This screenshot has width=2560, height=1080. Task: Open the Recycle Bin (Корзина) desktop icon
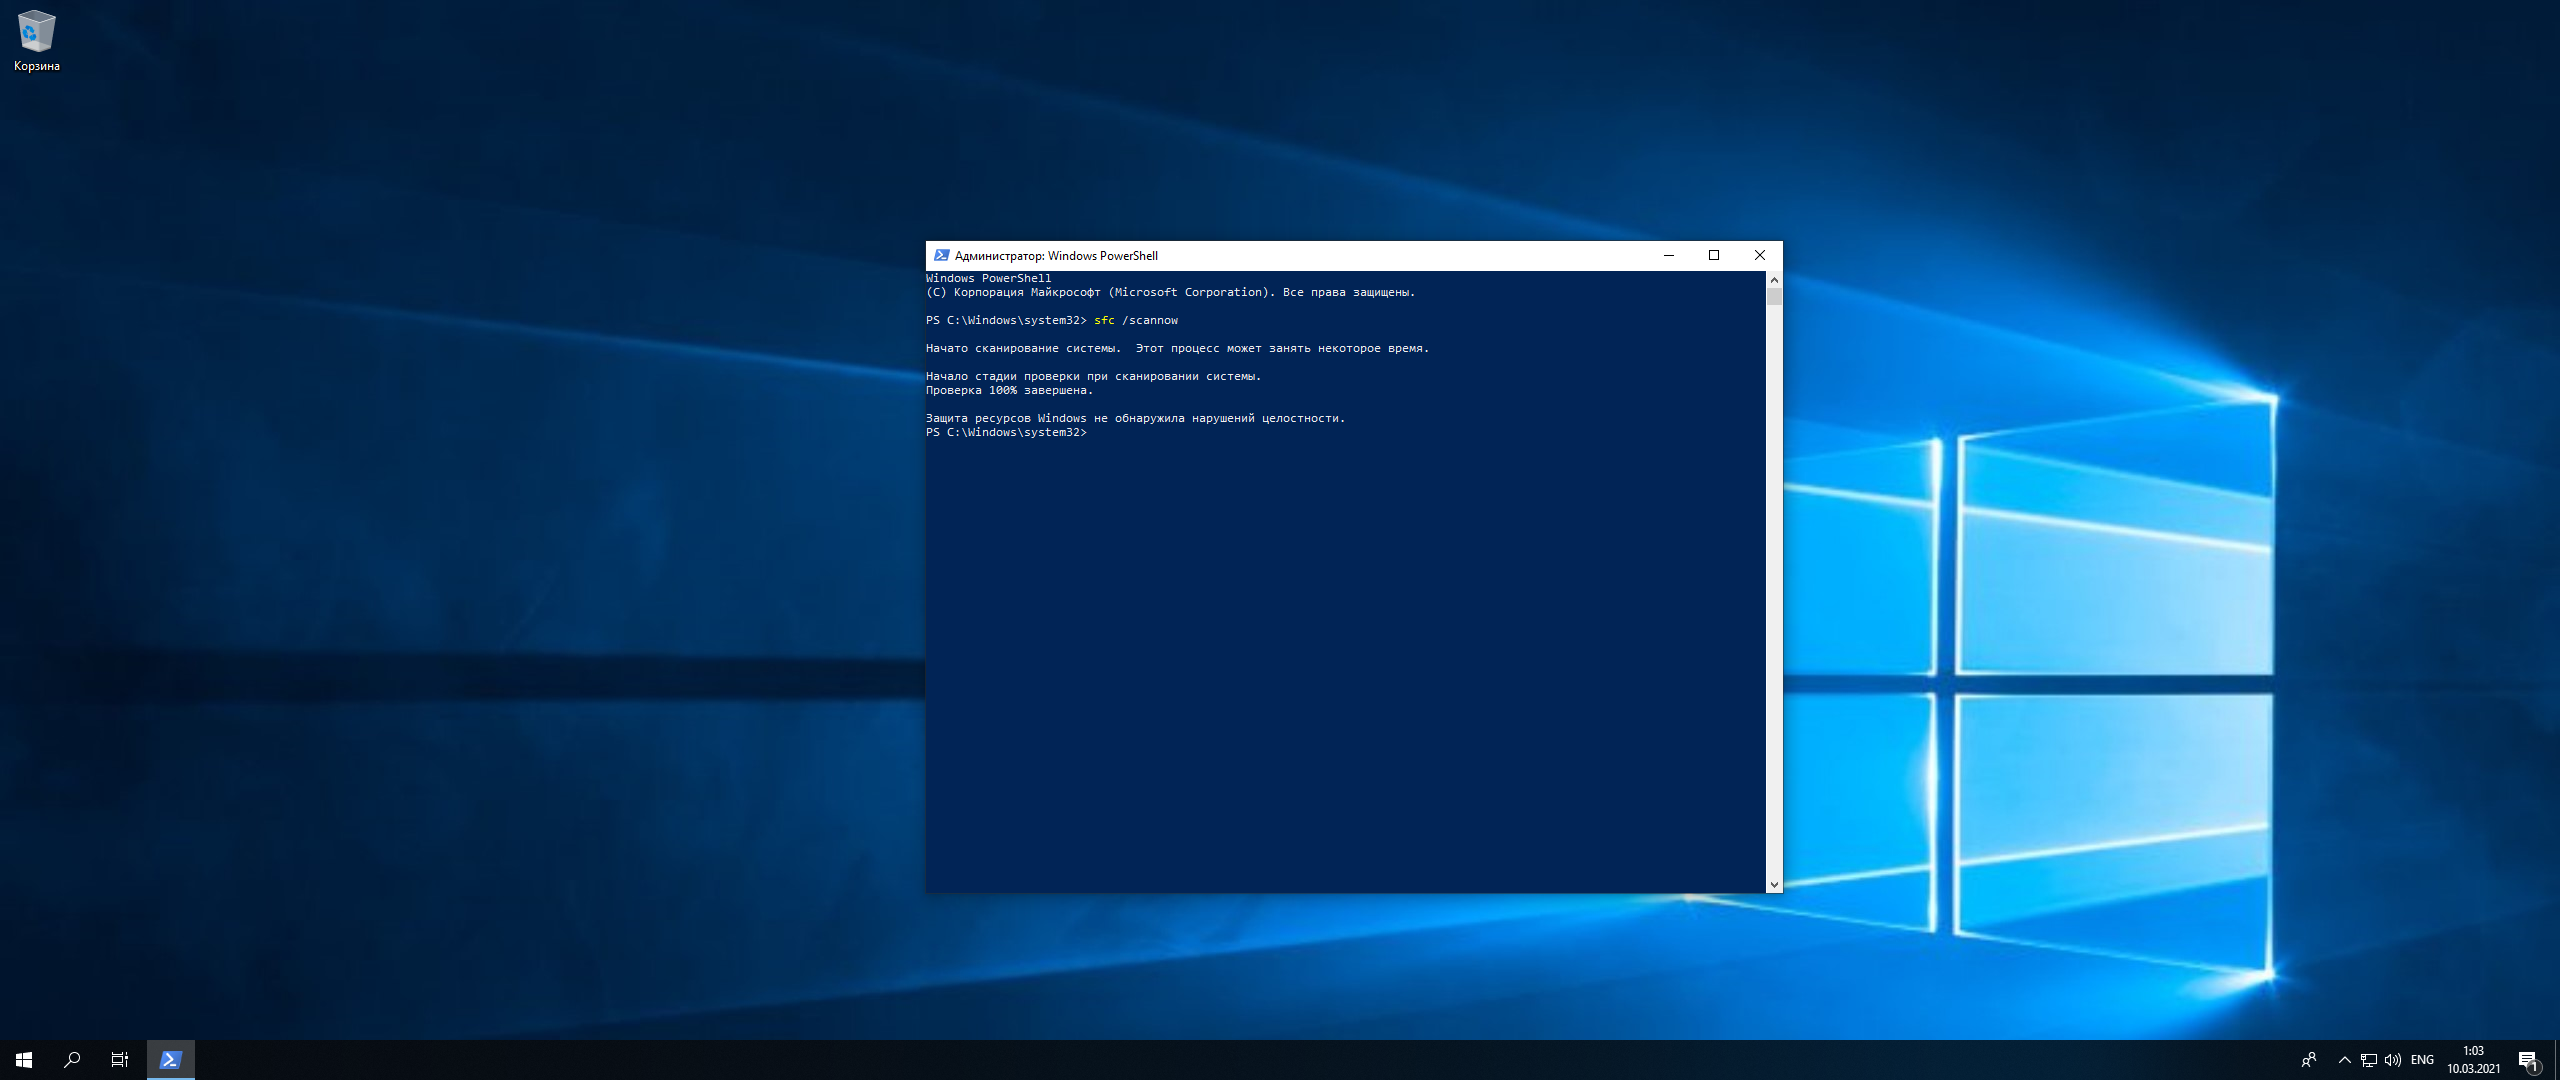point(37,42)
